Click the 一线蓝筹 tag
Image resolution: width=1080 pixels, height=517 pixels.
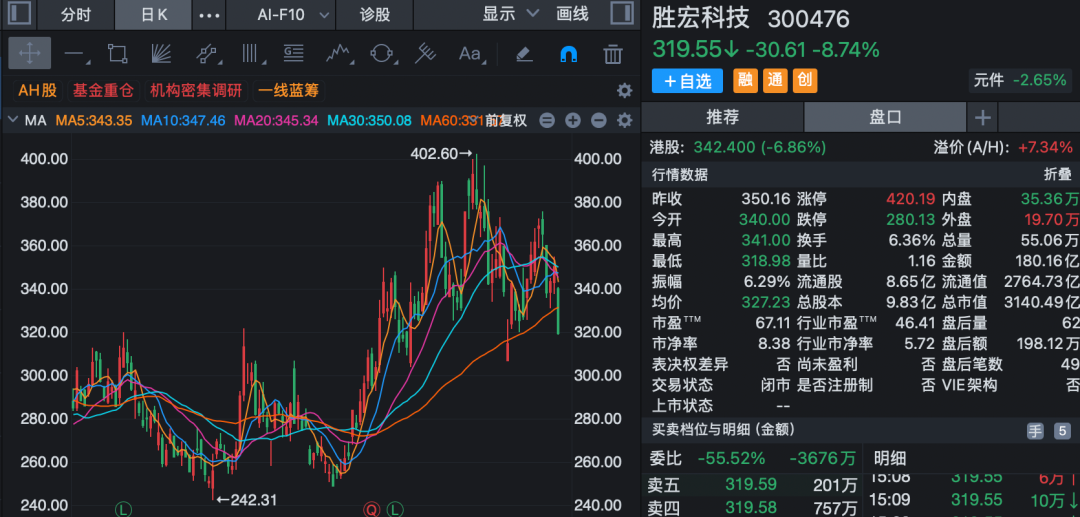(x=289, y=90)
